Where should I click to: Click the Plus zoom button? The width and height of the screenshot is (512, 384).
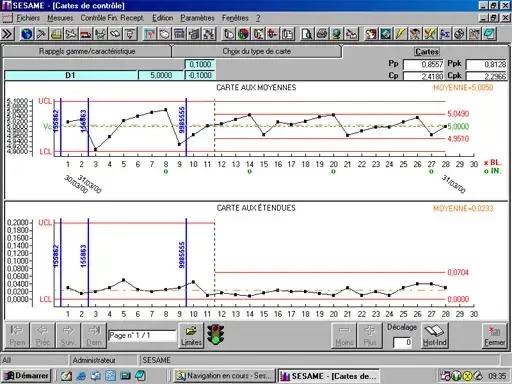(x=370, y=335)
